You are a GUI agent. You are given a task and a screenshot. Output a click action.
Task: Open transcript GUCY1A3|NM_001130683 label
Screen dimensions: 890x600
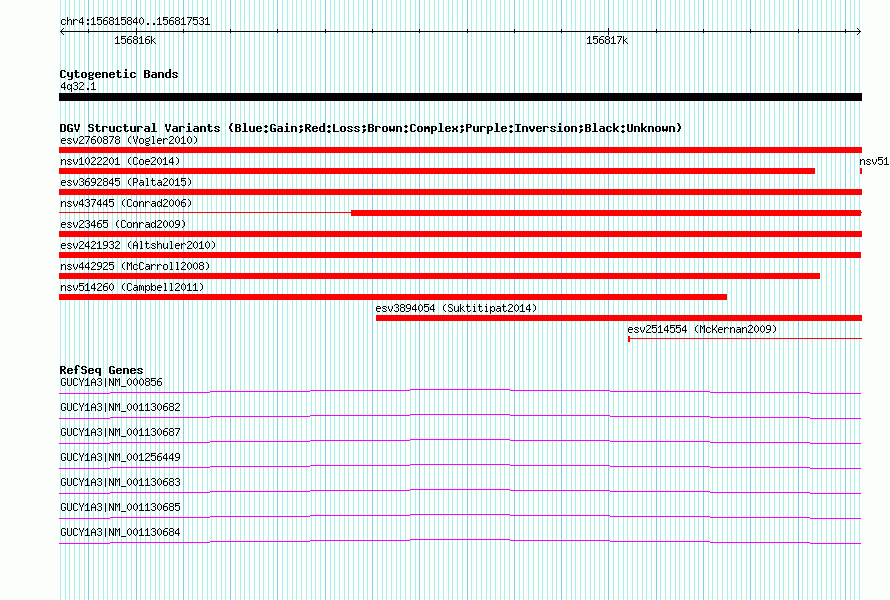click(120, 482)
